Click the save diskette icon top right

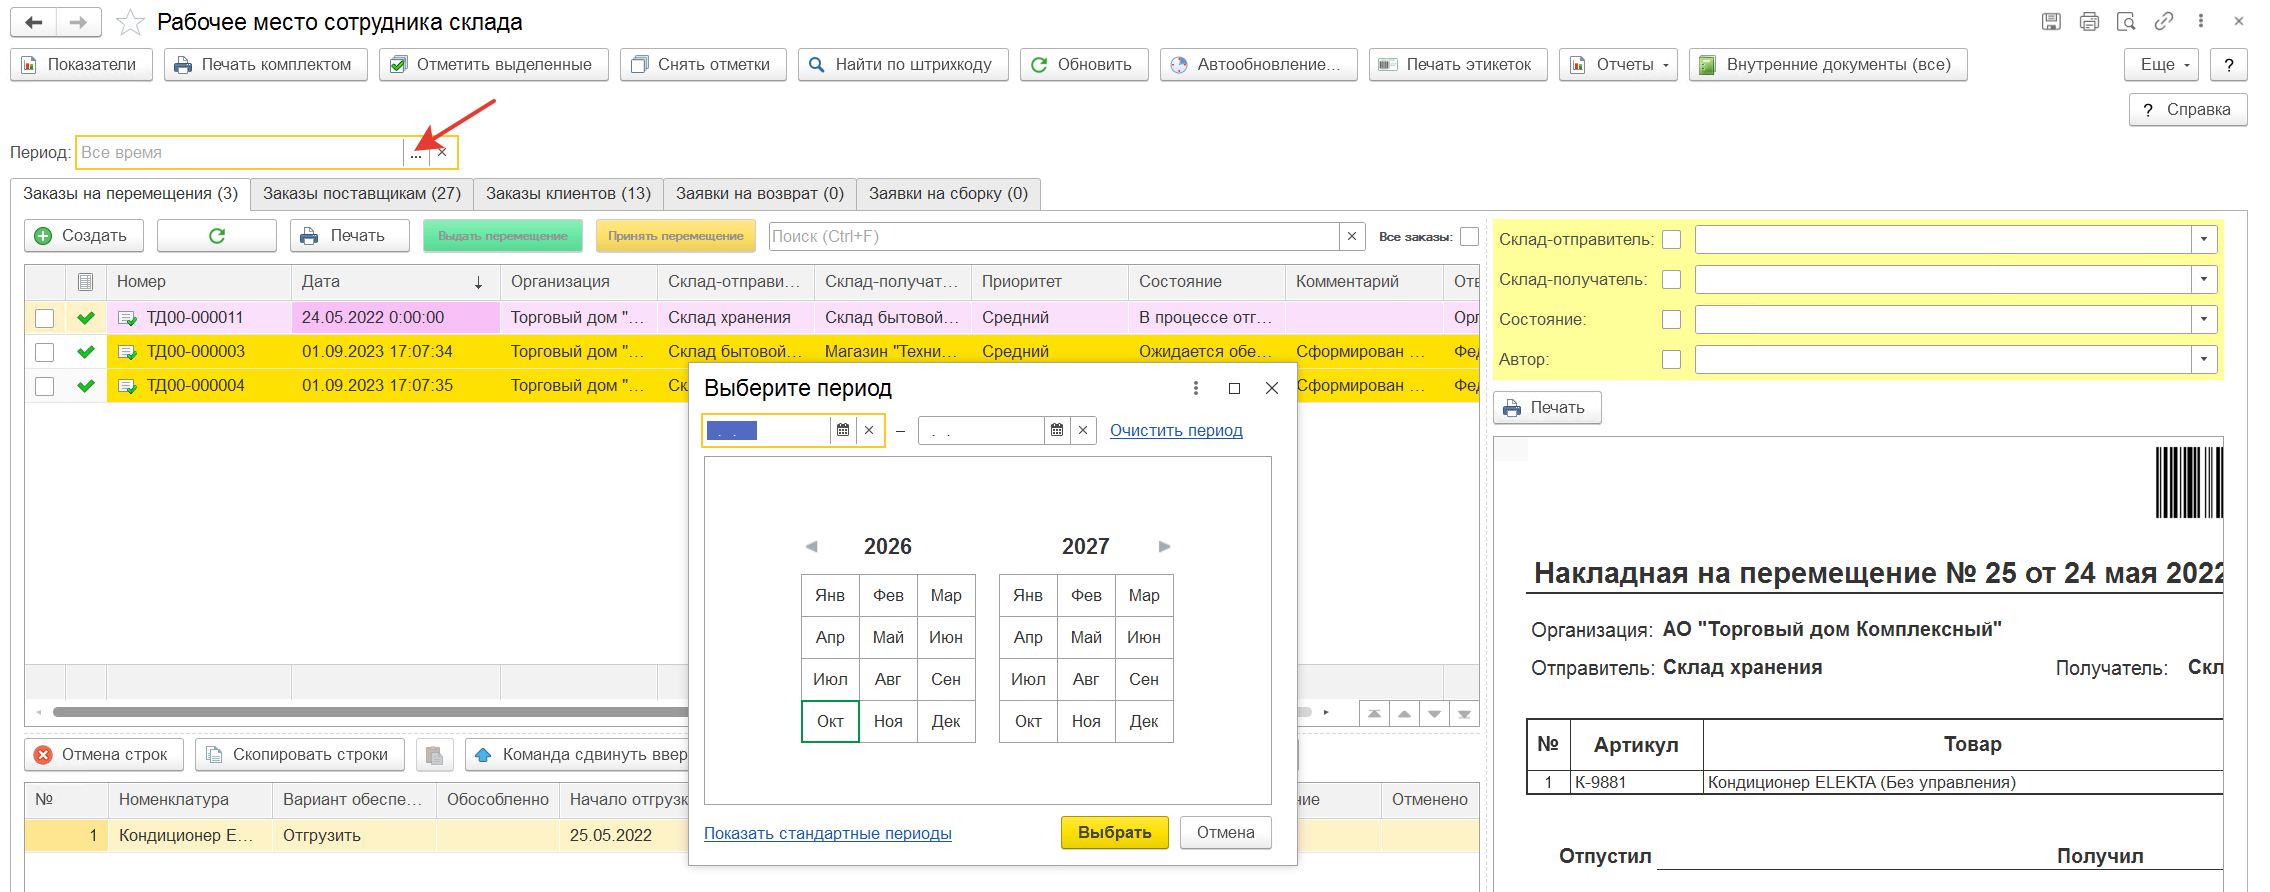2051,21
